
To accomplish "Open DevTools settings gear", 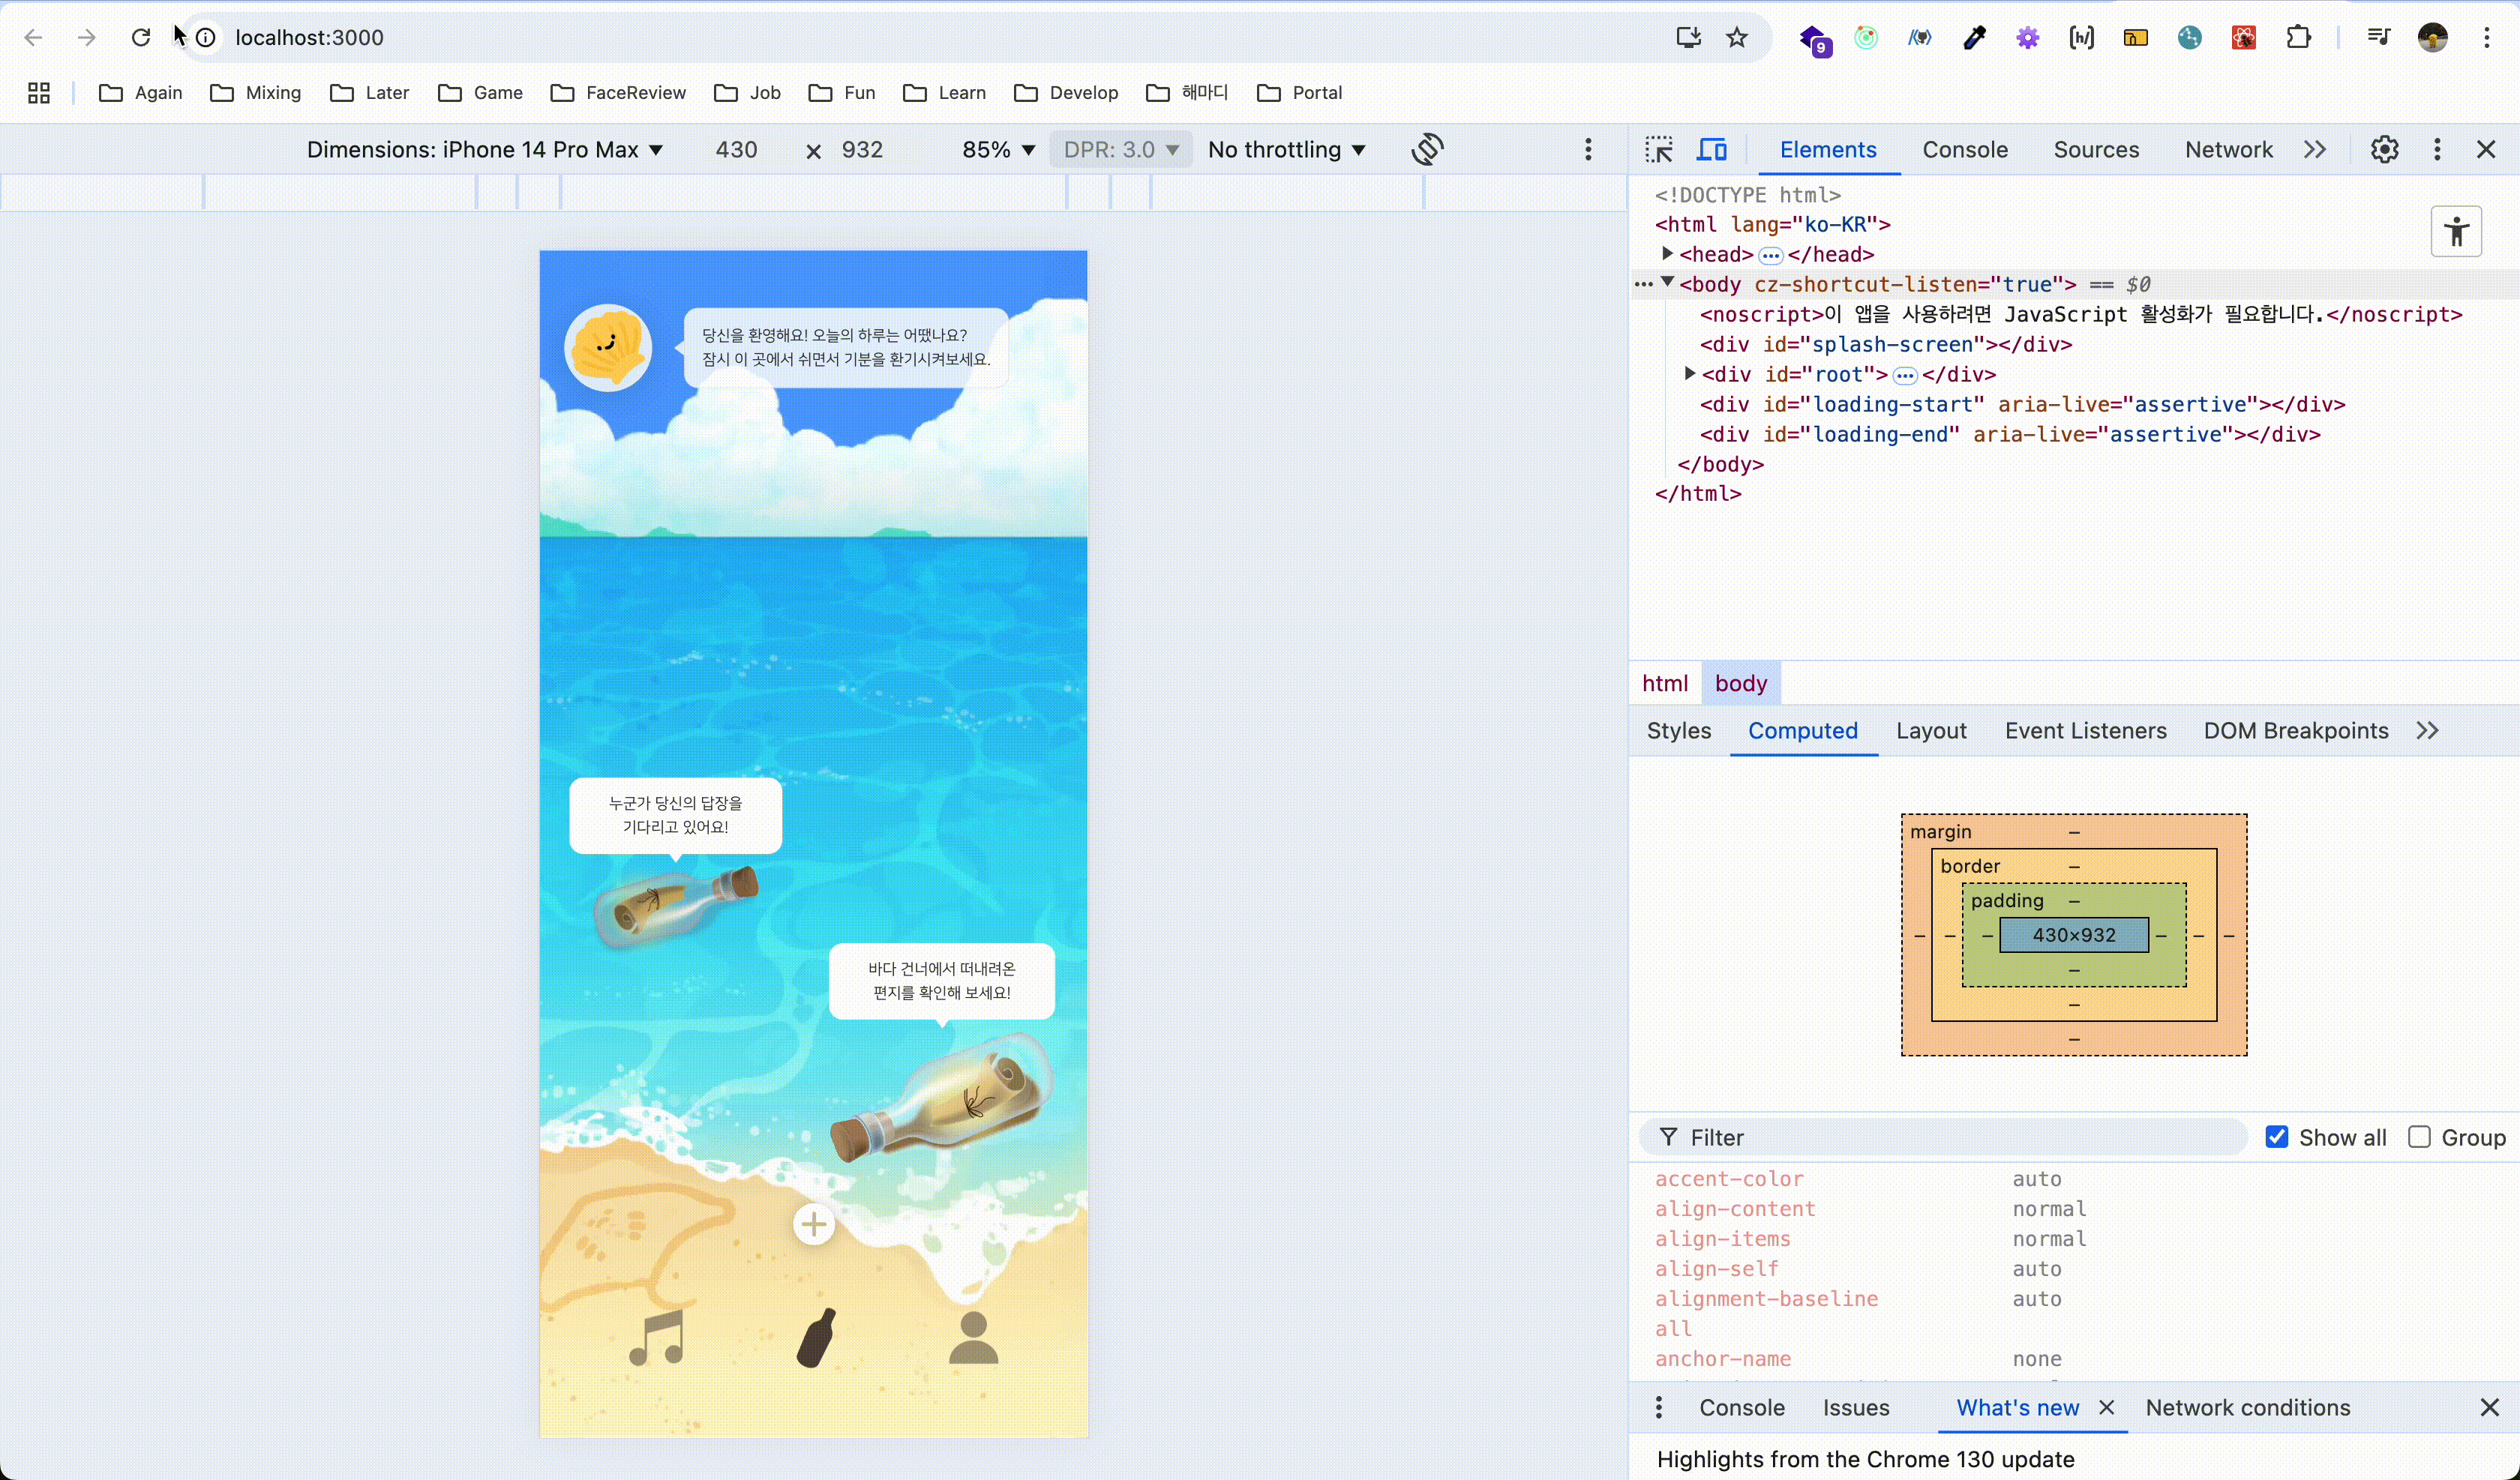I will coord(2384,150).
